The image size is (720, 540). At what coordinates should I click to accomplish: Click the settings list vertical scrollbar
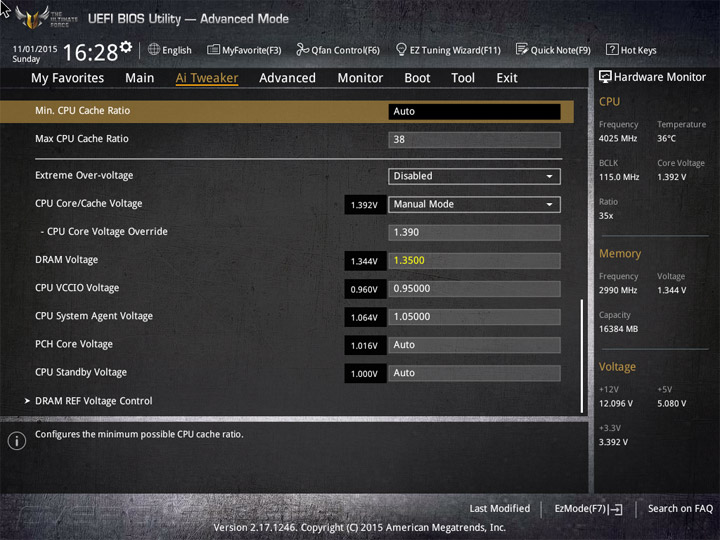[x=582, y=356]
